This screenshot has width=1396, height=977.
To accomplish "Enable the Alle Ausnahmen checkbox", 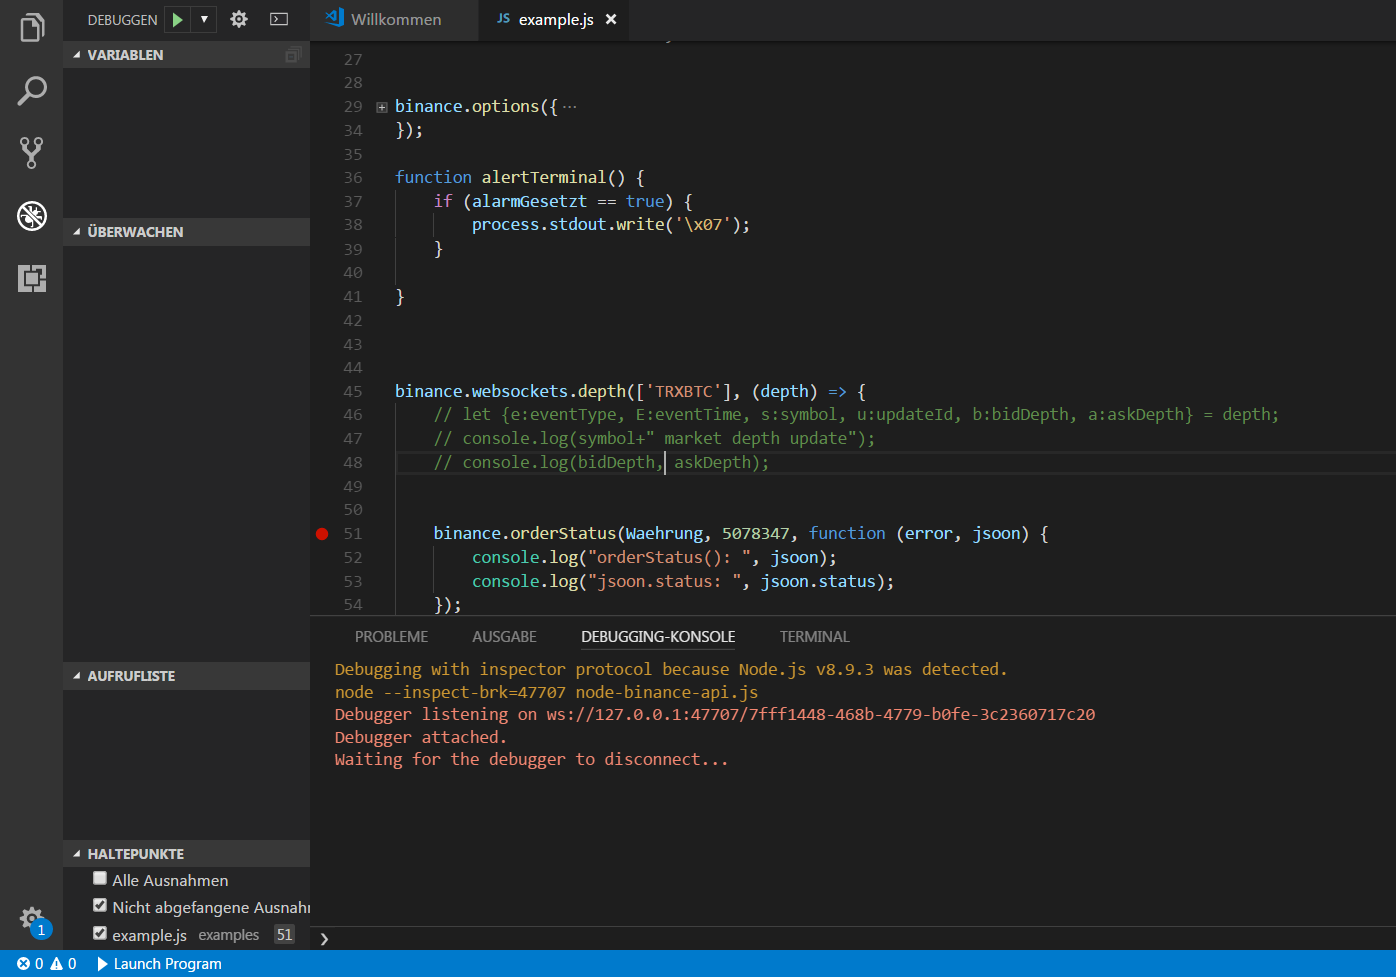I will tap(100, 879).
